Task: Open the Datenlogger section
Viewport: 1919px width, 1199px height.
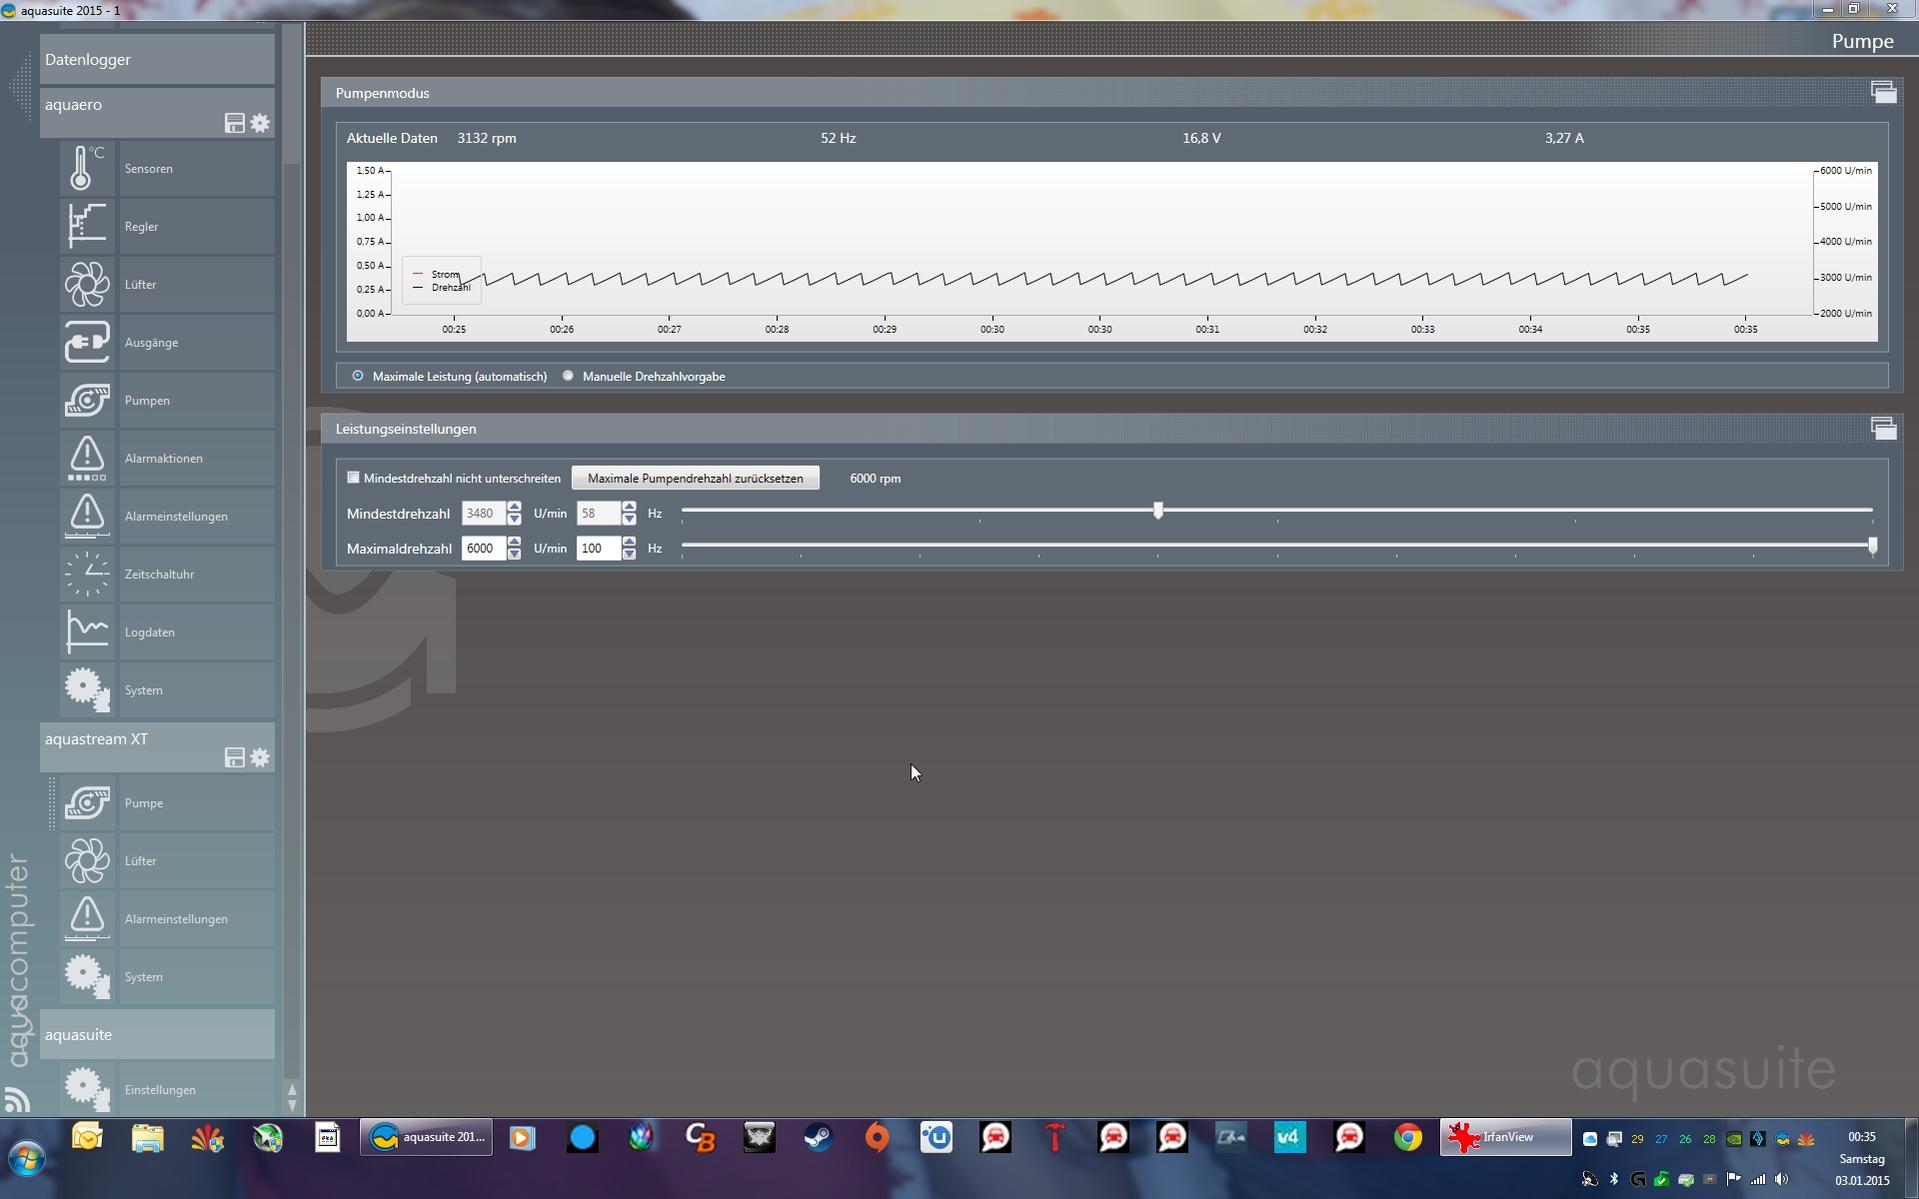Action: tap(157, 59)
